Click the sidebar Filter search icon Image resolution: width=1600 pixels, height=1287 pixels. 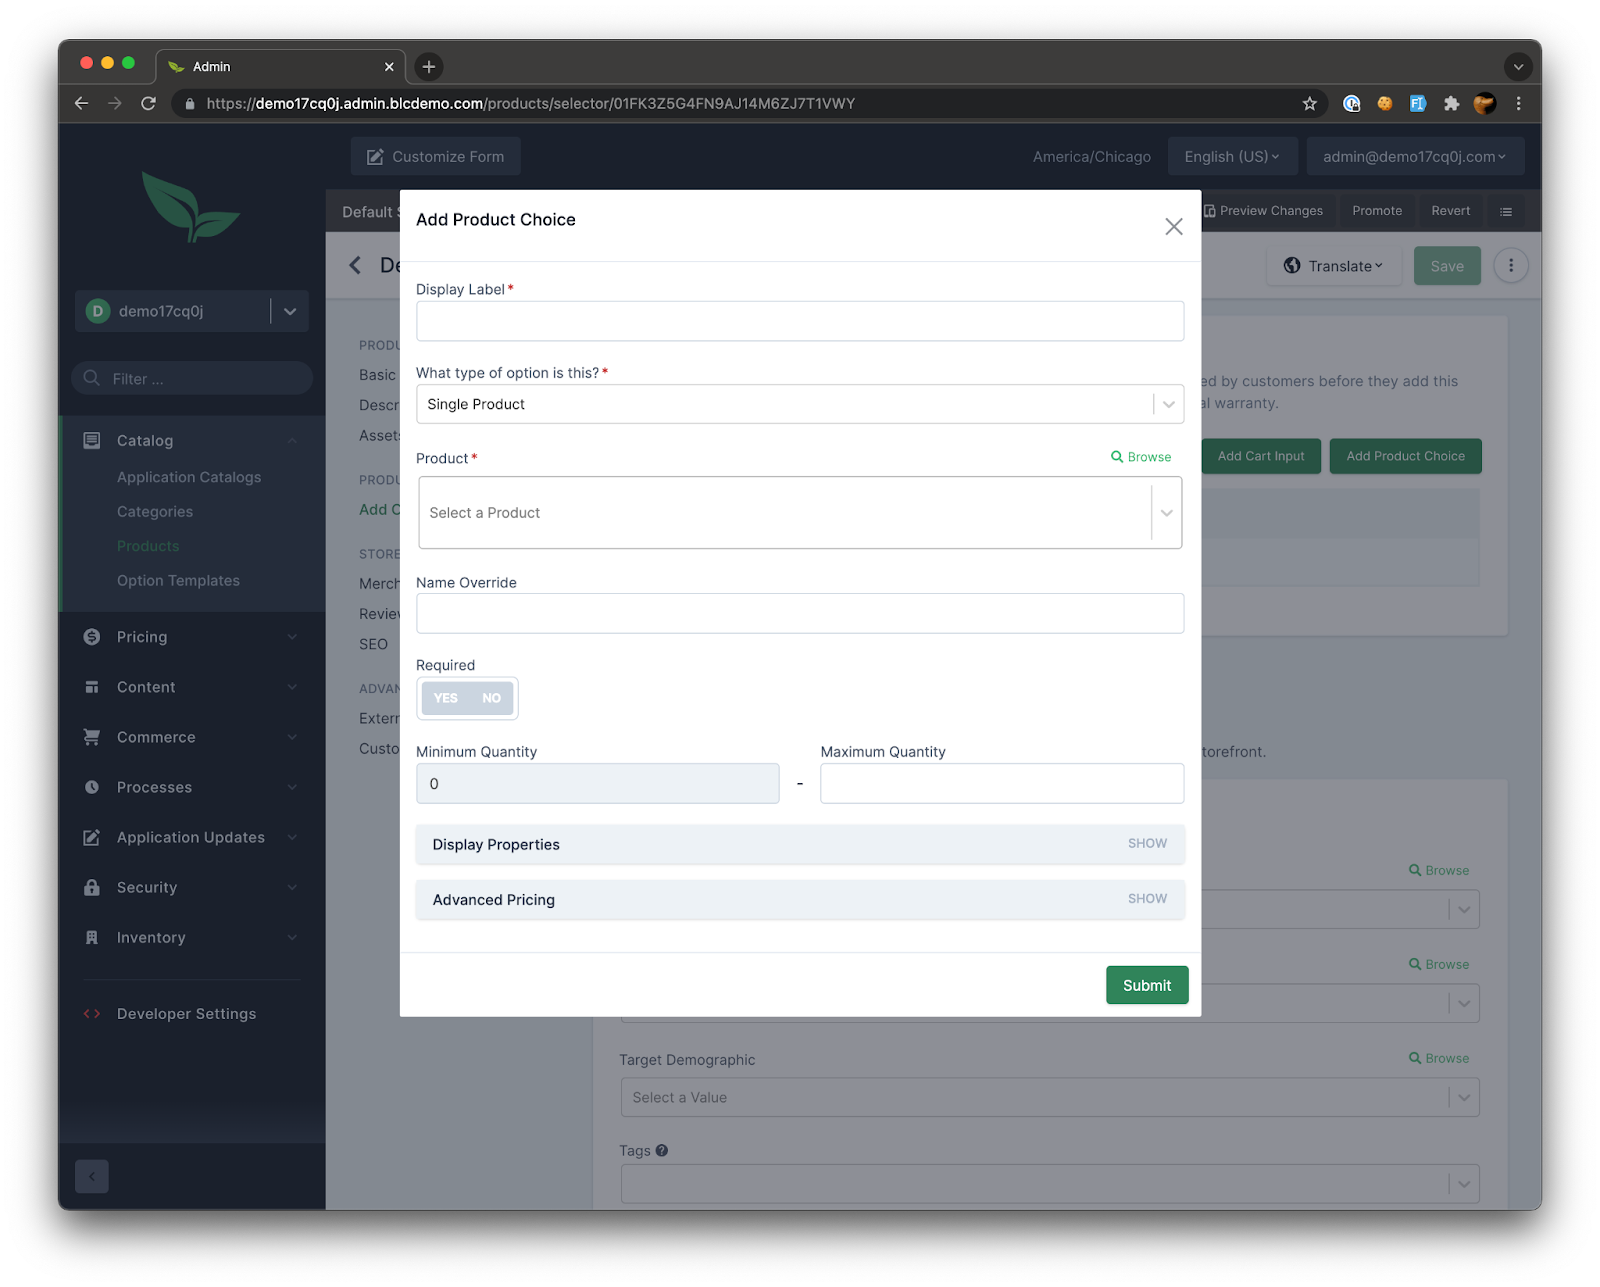pyautogui.click(x=92, y=378)
